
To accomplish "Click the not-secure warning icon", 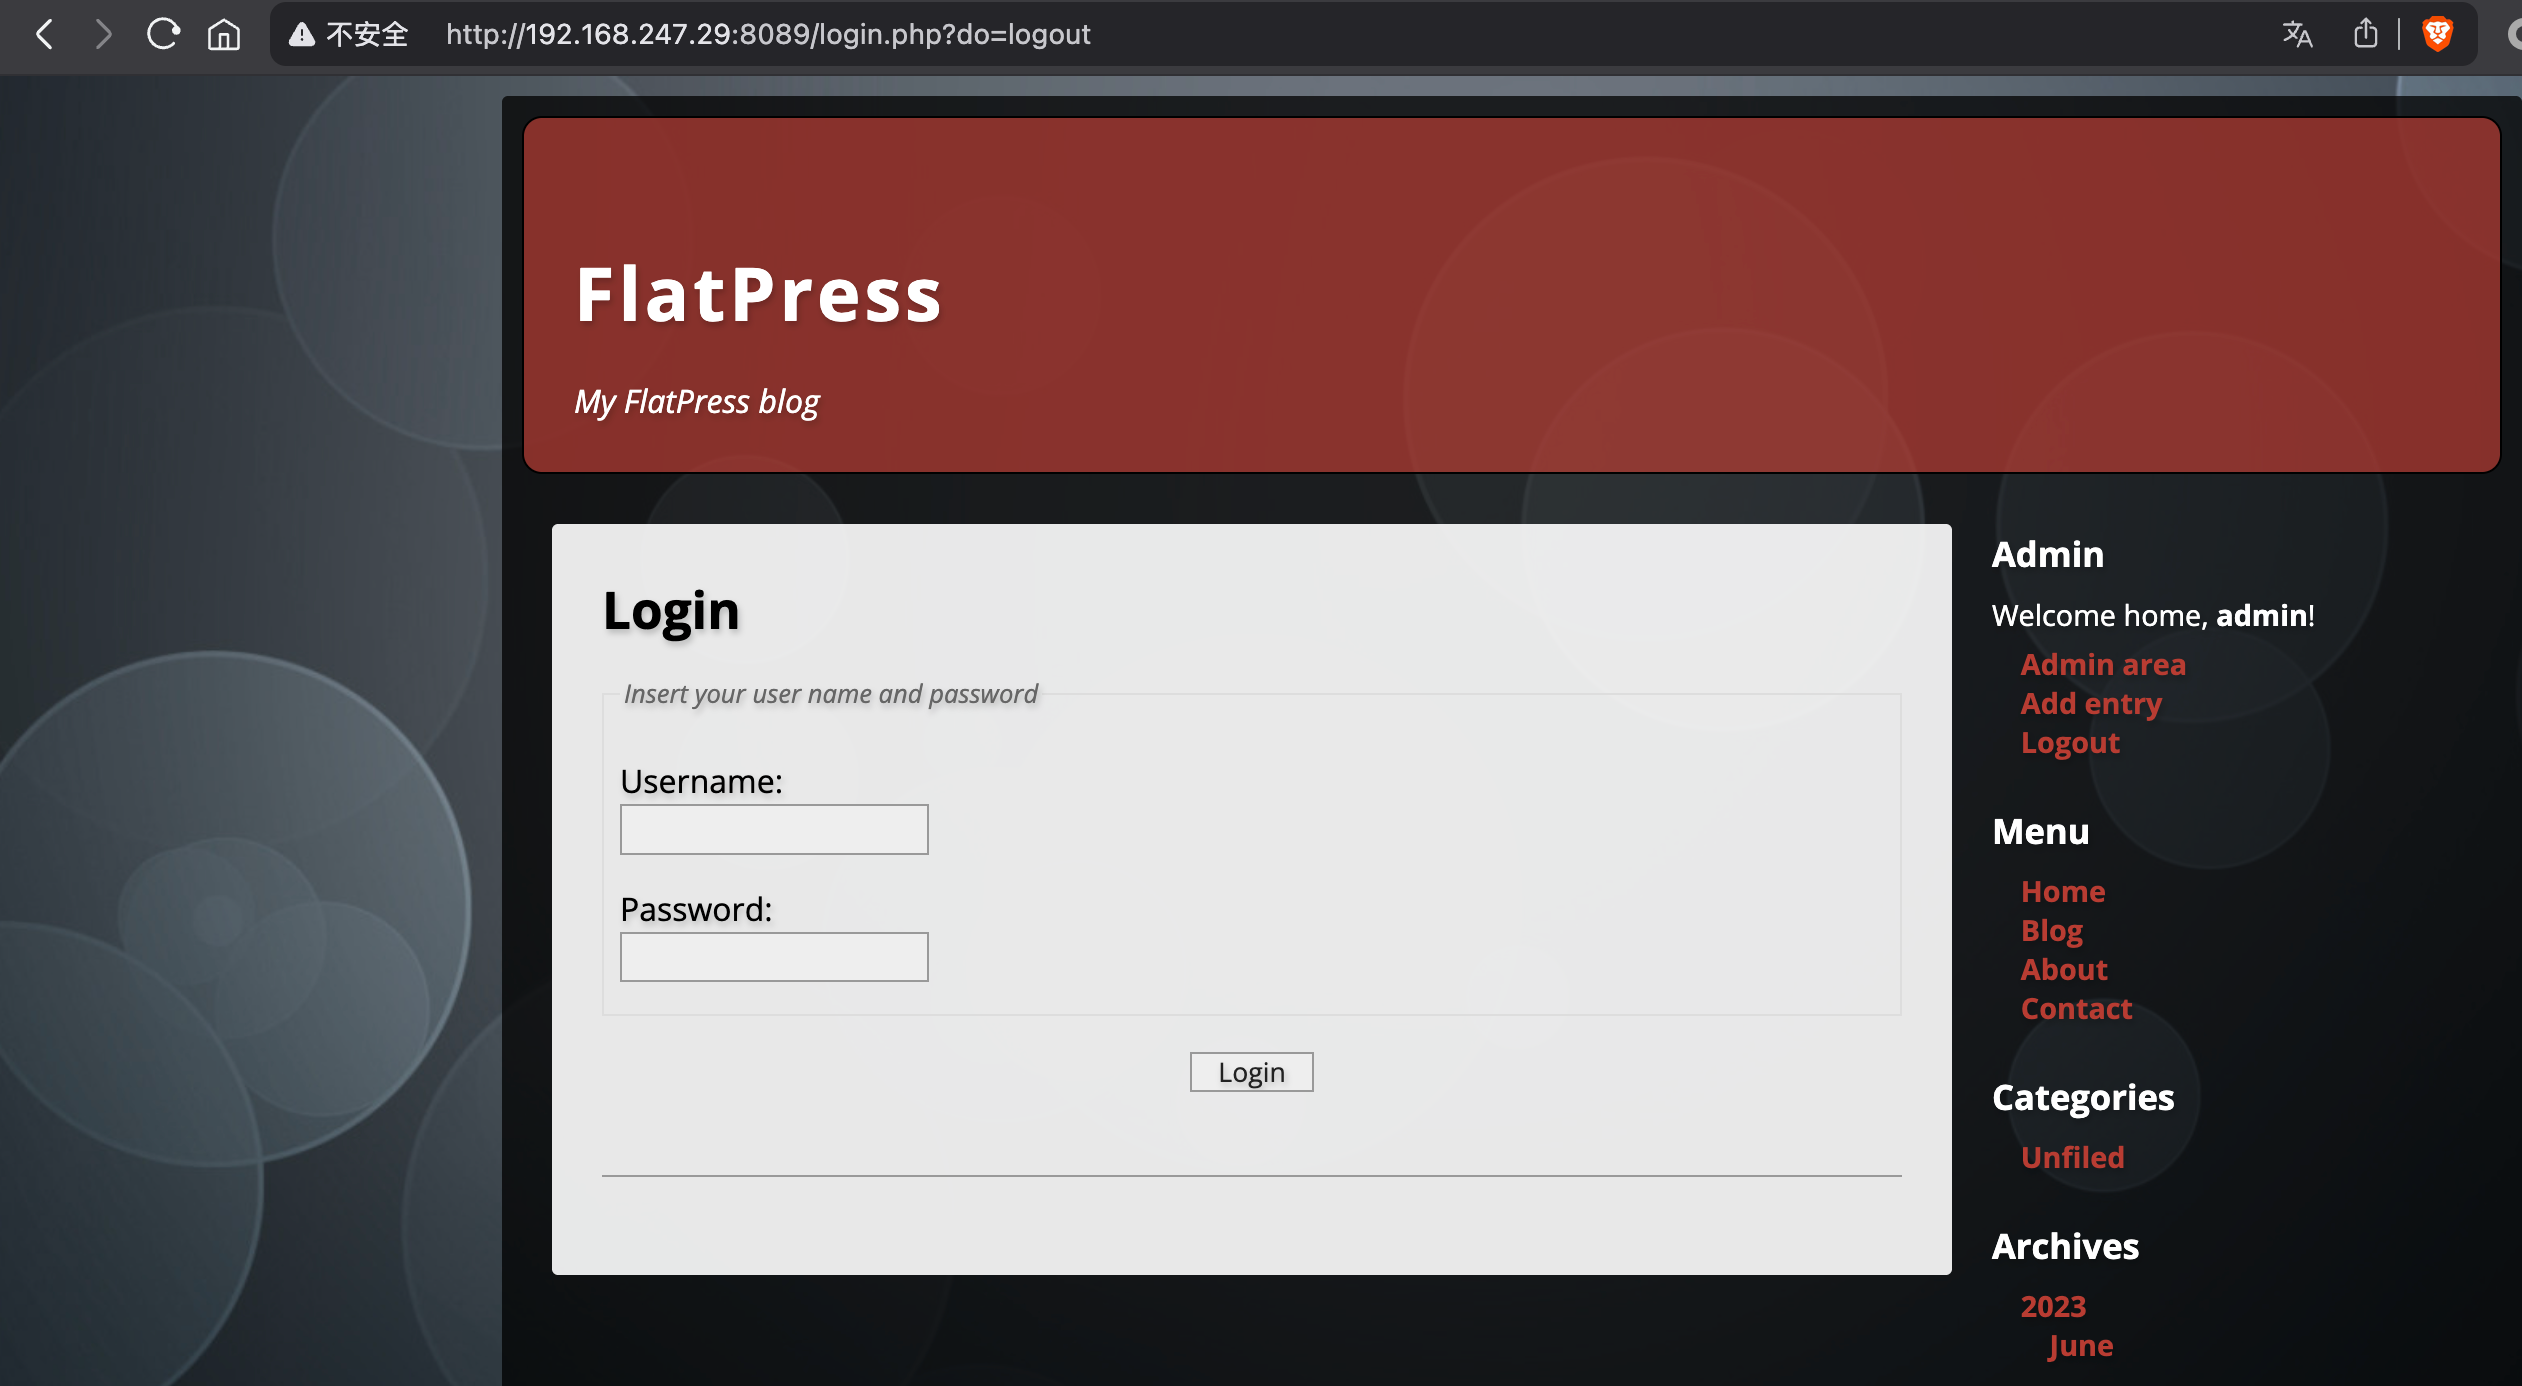I will click(x=302, y=35).
